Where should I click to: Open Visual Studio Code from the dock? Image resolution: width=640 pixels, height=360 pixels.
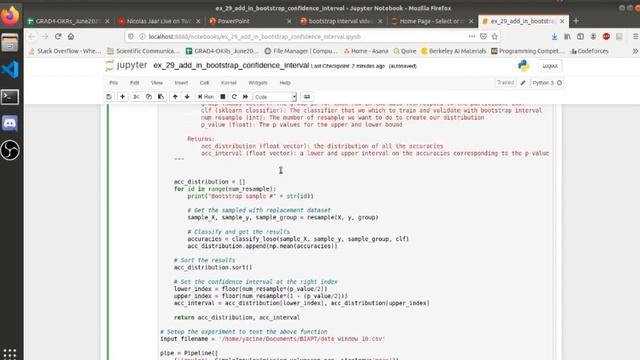pos(10,69)
